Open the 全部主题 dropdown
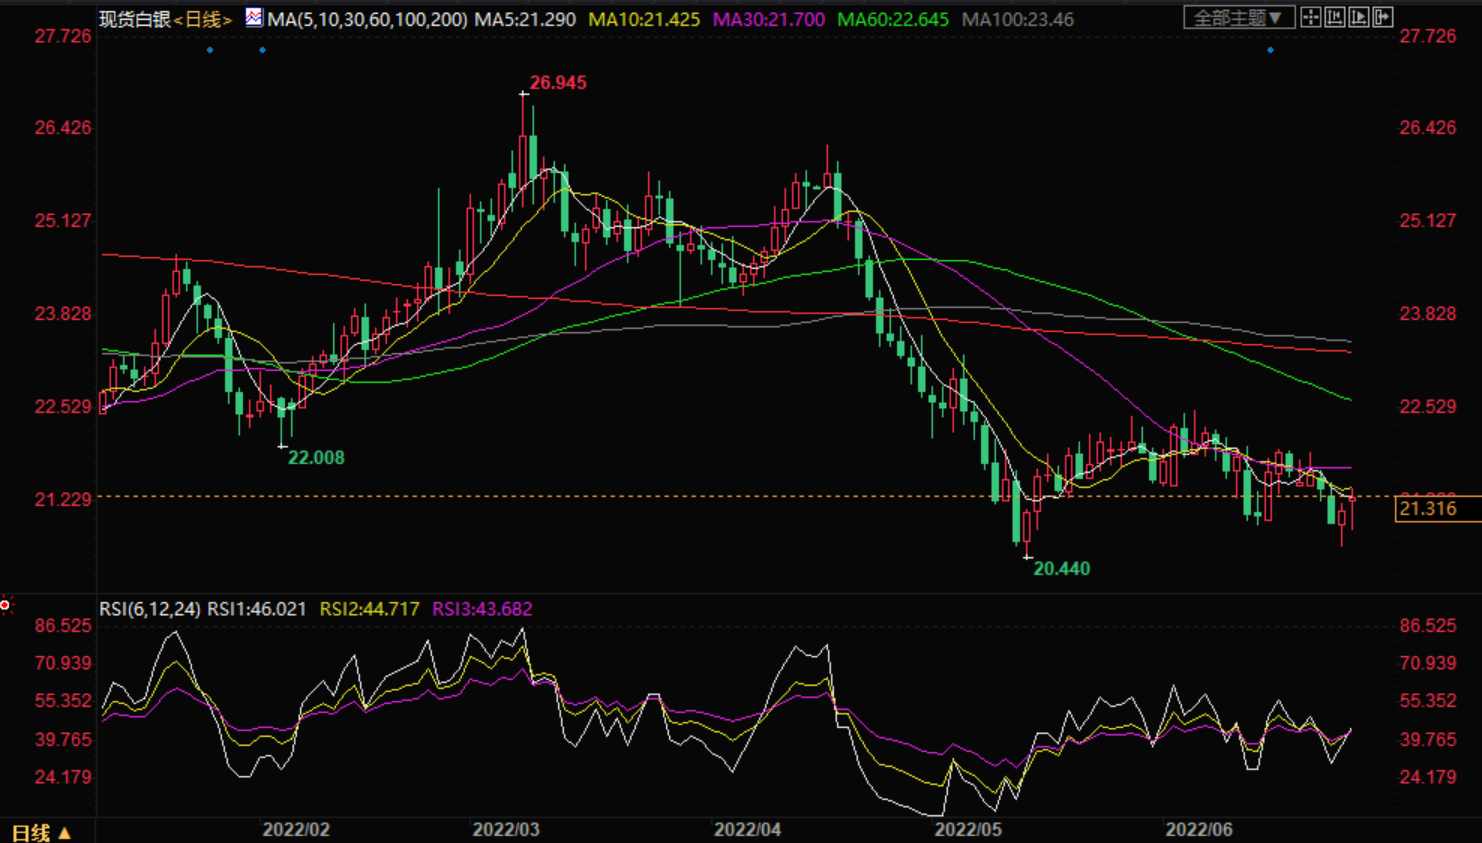 1239,17
